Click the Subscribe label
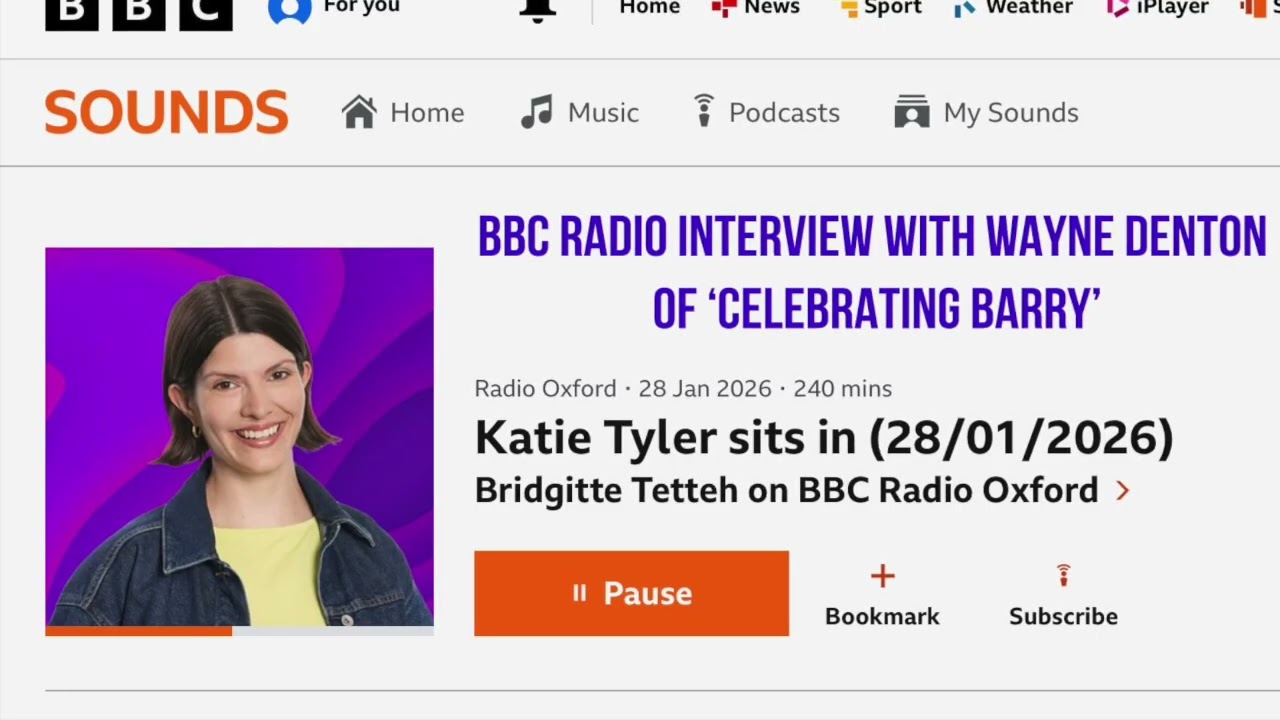The height and width of the screenshot is (720, 1280). coord(1063,616)
